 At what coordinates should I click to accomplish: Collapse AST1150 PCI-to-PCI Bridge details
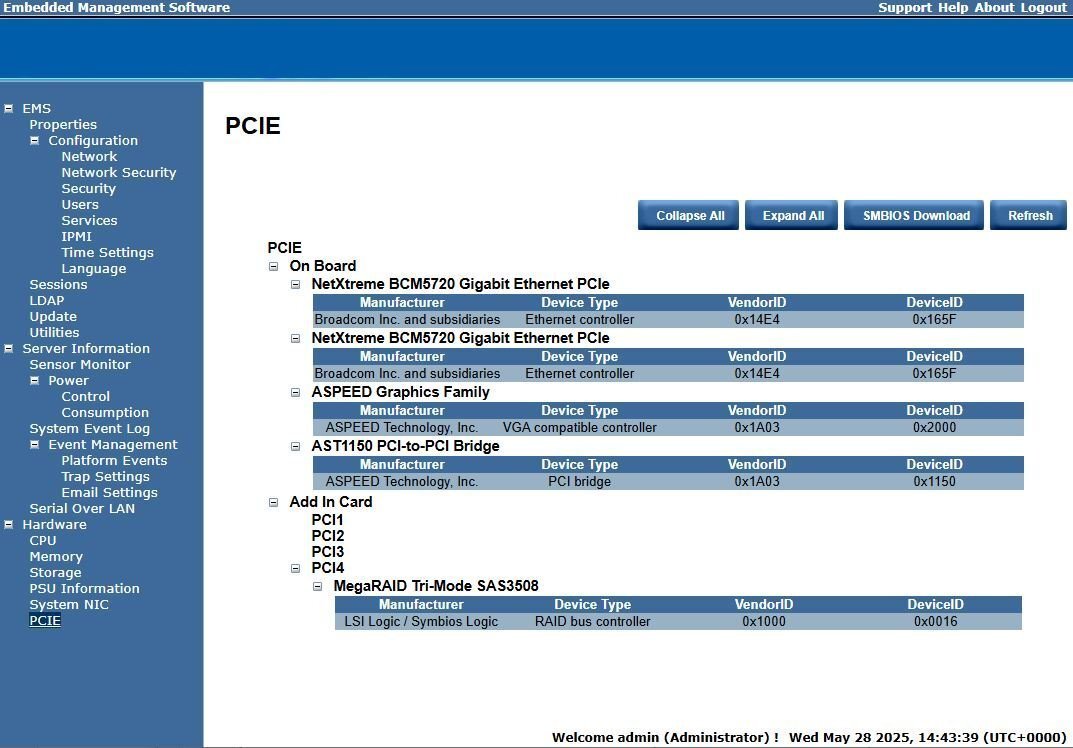click(x=296, y=446)
